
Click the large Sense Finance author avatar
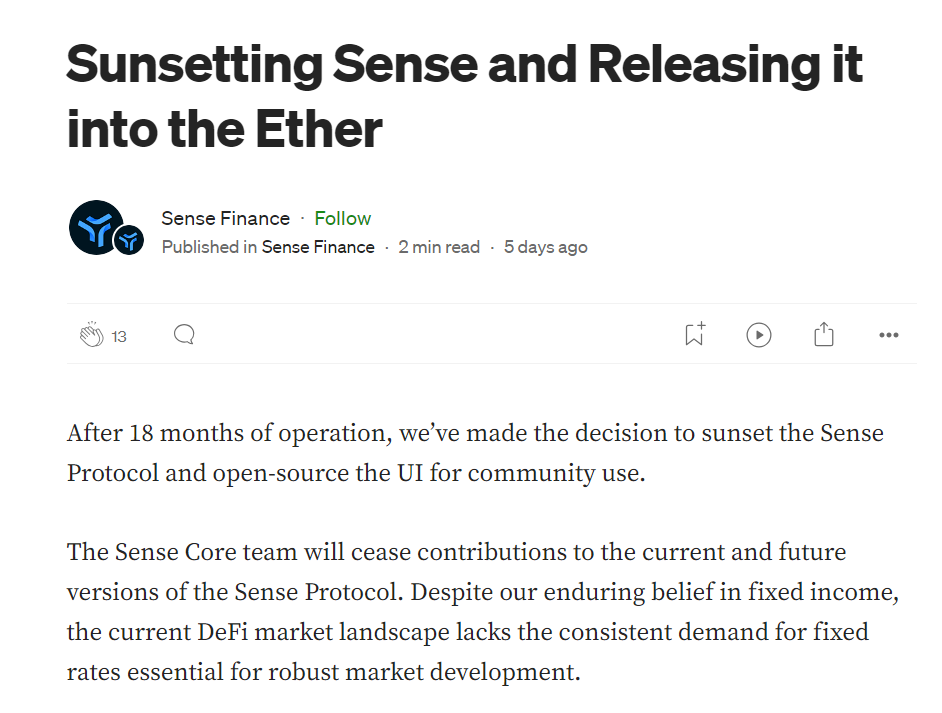click(97, 228)
